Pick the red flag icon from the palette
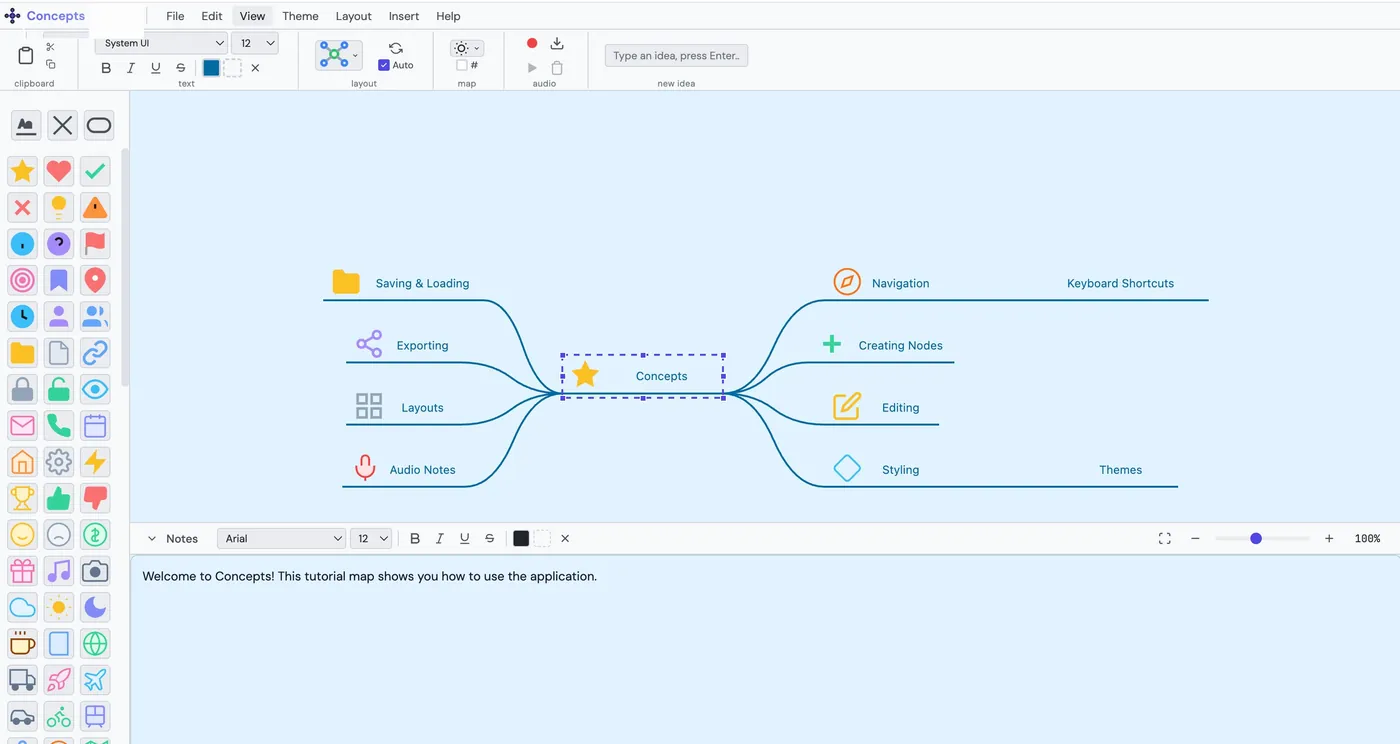The width and height of the screenshot is (1400, 744). point(95,243)
